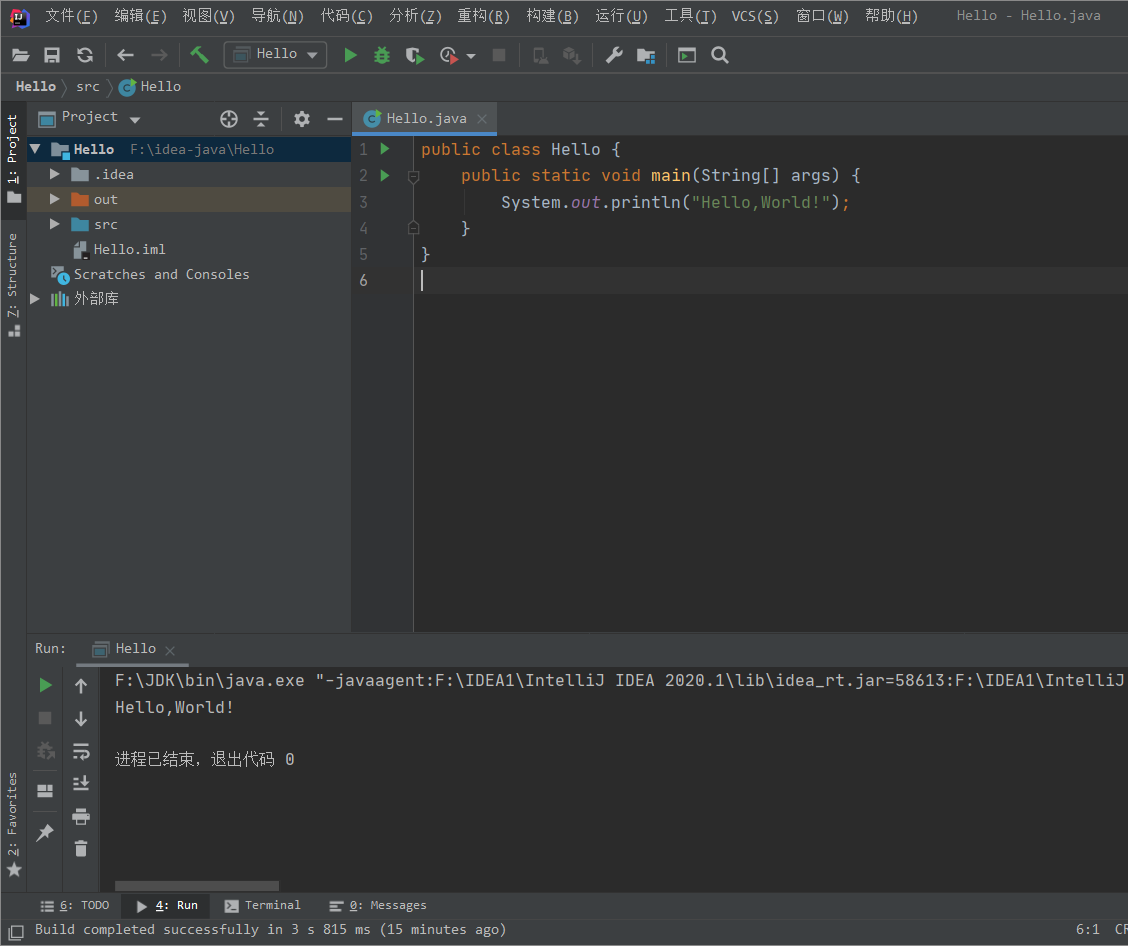The height and width of the screenshot is (946, 1128).
Task: Close the Hello.java editor tab
Action: coord(482,119)
